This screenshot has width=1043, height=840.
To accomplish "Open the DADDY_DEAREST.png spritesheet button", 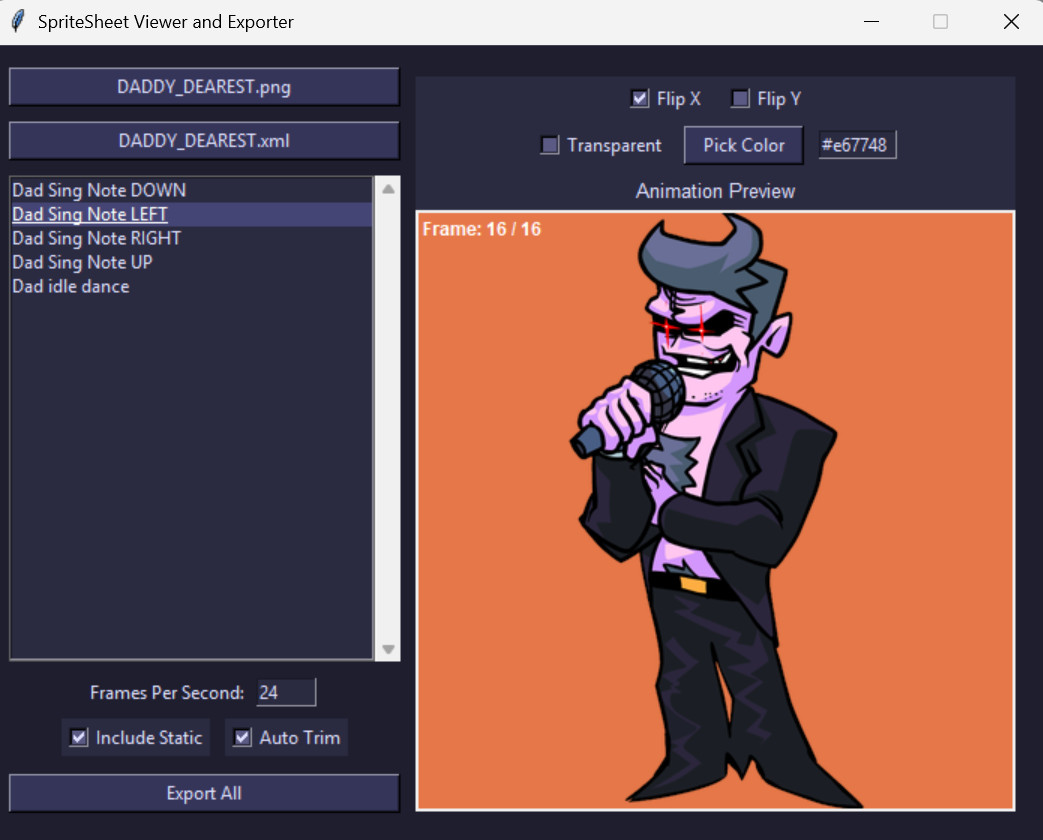I will coord(204,86).
